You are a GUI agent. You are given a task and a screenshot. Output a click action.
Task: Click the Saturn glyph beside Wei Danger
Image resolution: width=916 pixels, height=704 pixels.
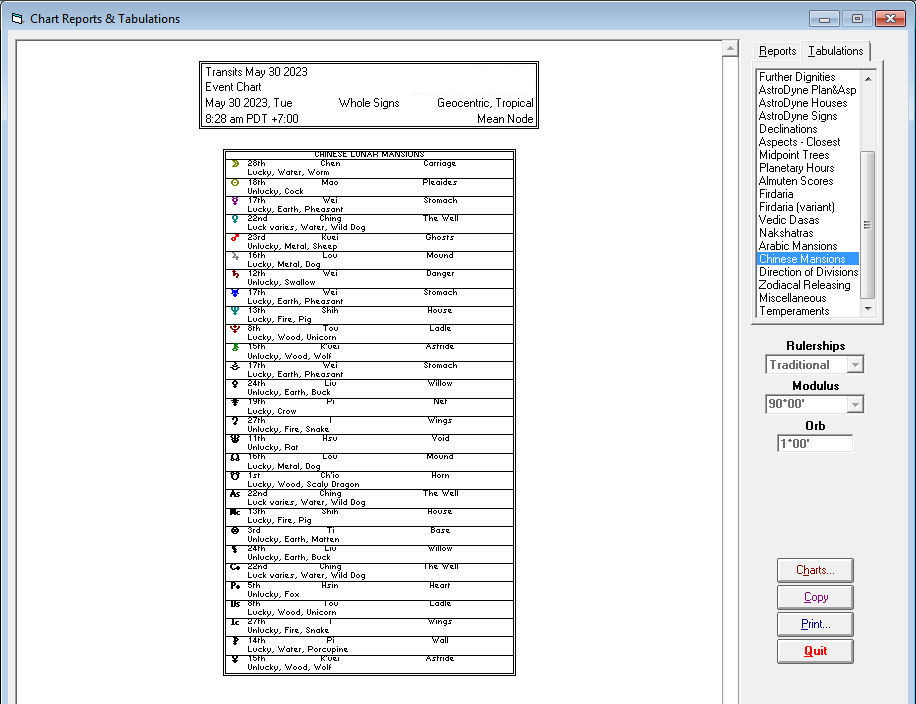coord(234,274)
